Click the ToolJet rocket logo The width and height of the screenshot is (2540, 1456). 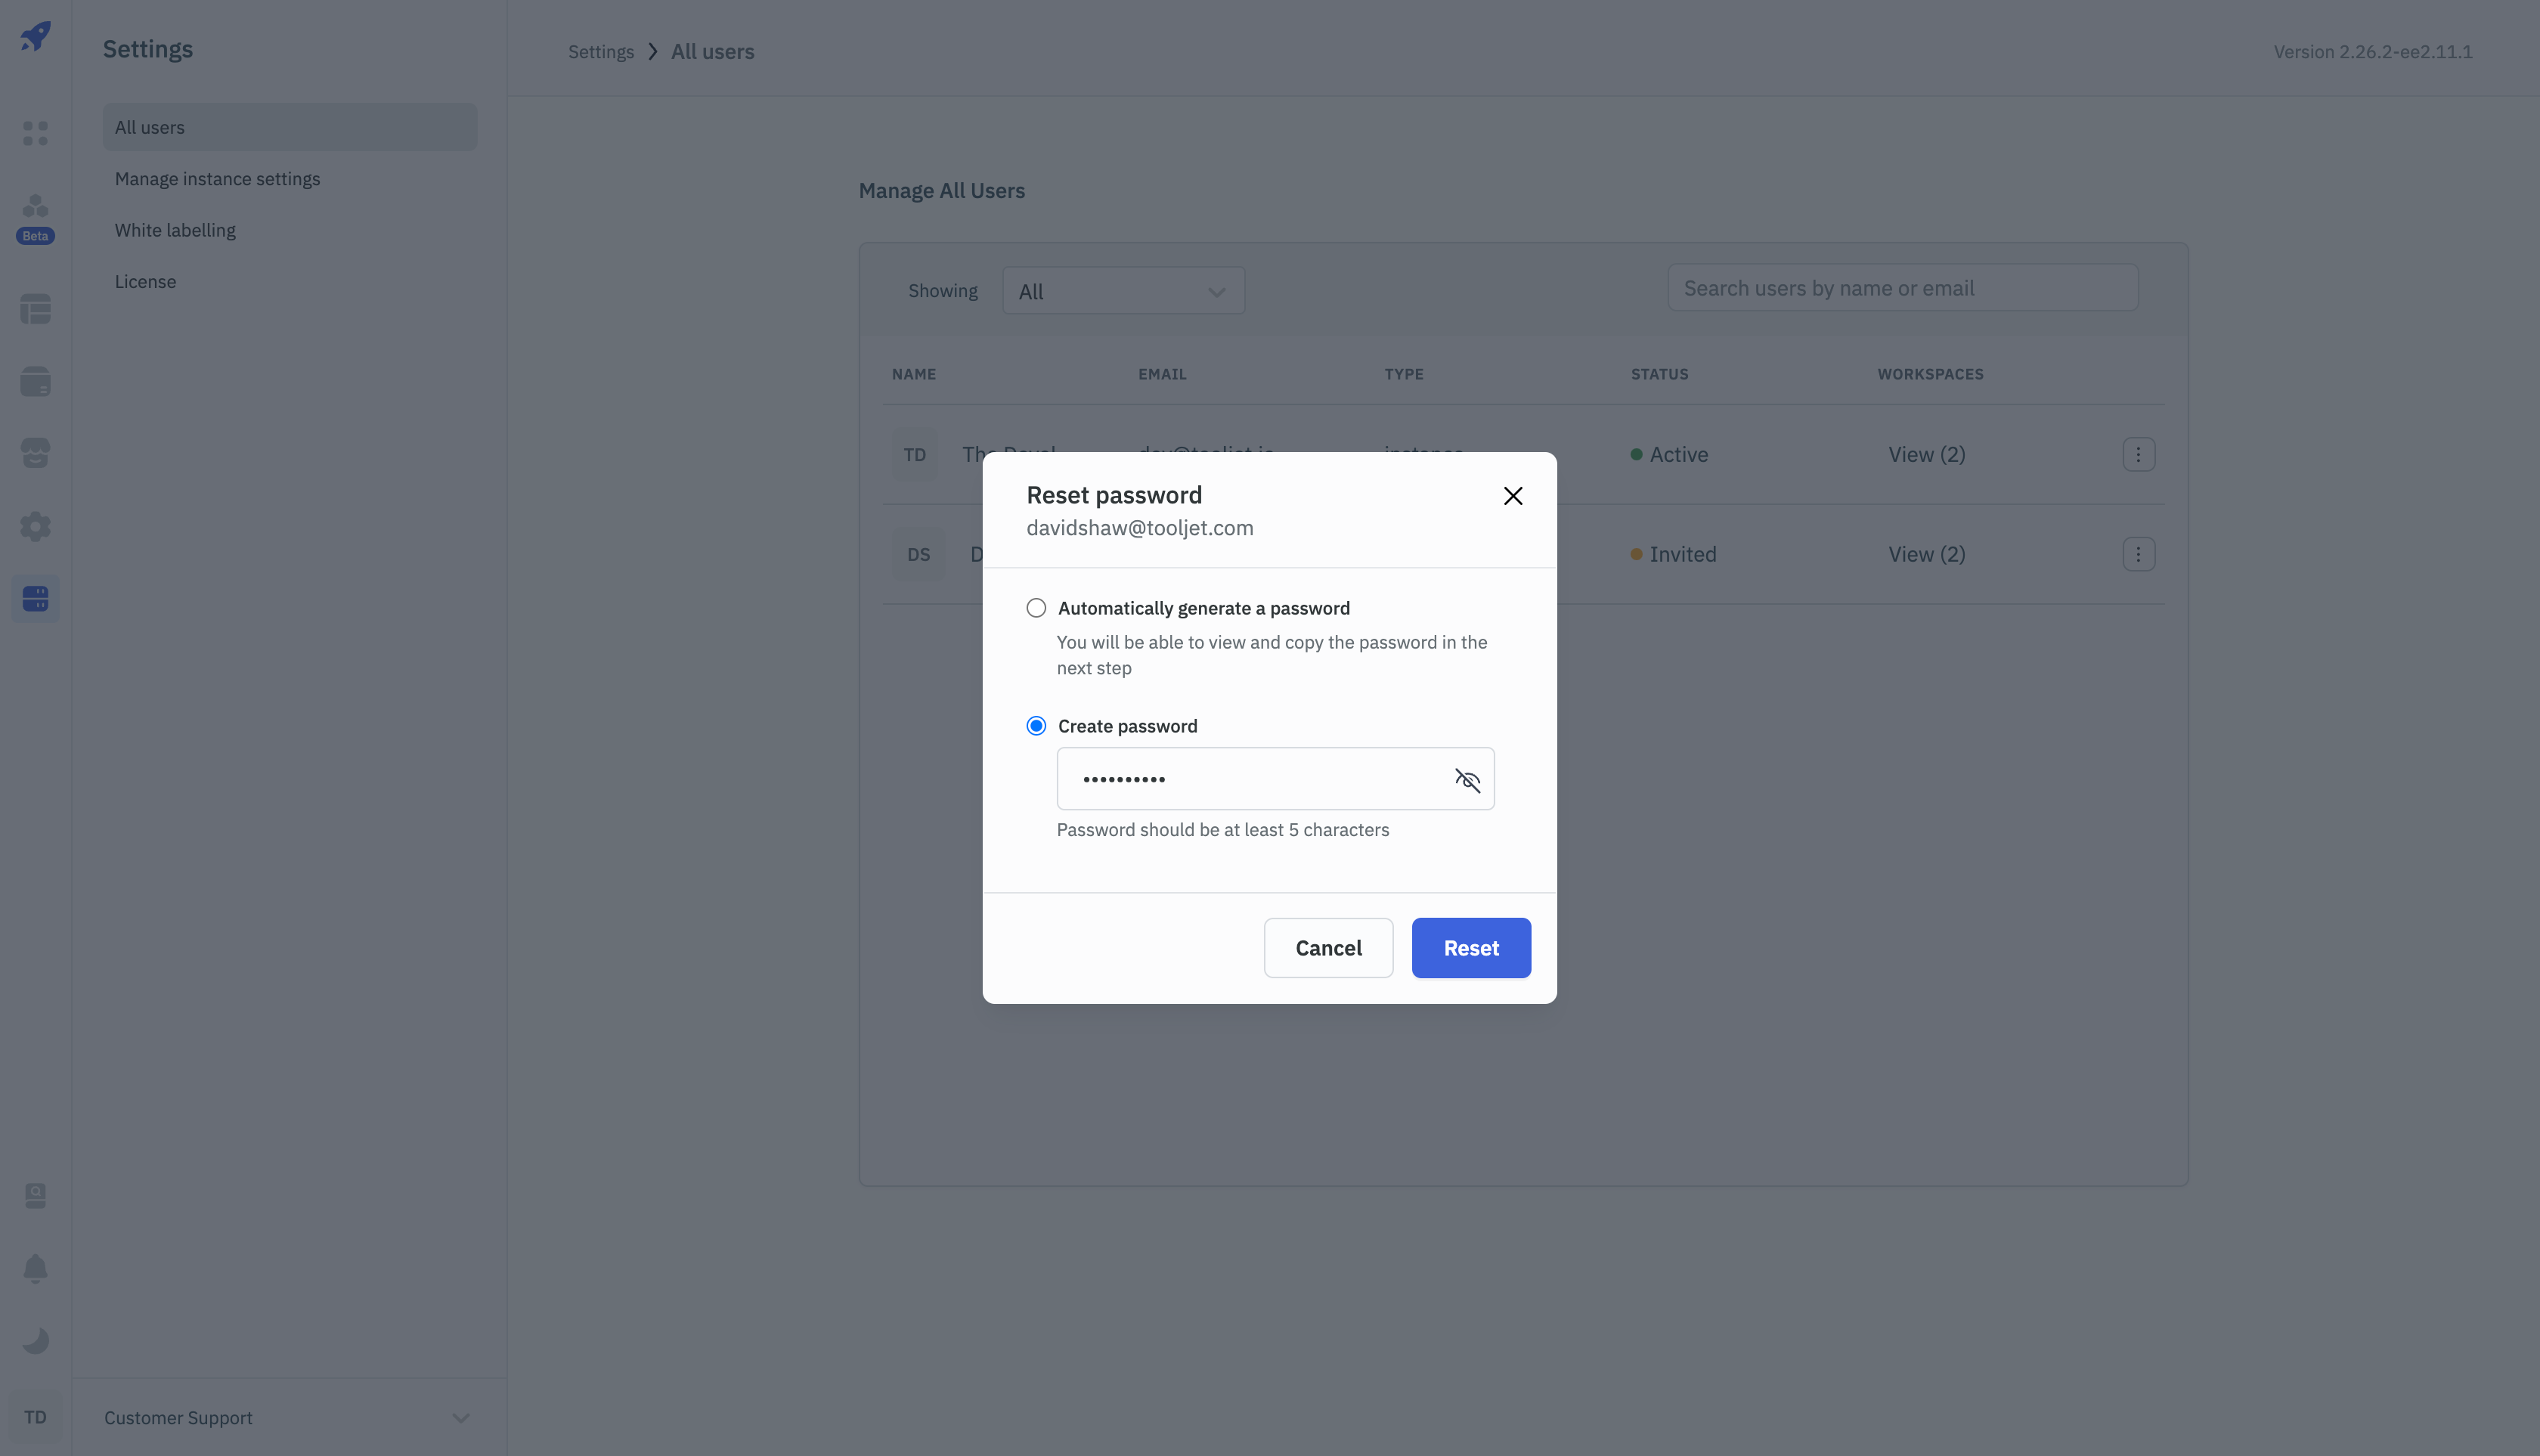[36, 37]
